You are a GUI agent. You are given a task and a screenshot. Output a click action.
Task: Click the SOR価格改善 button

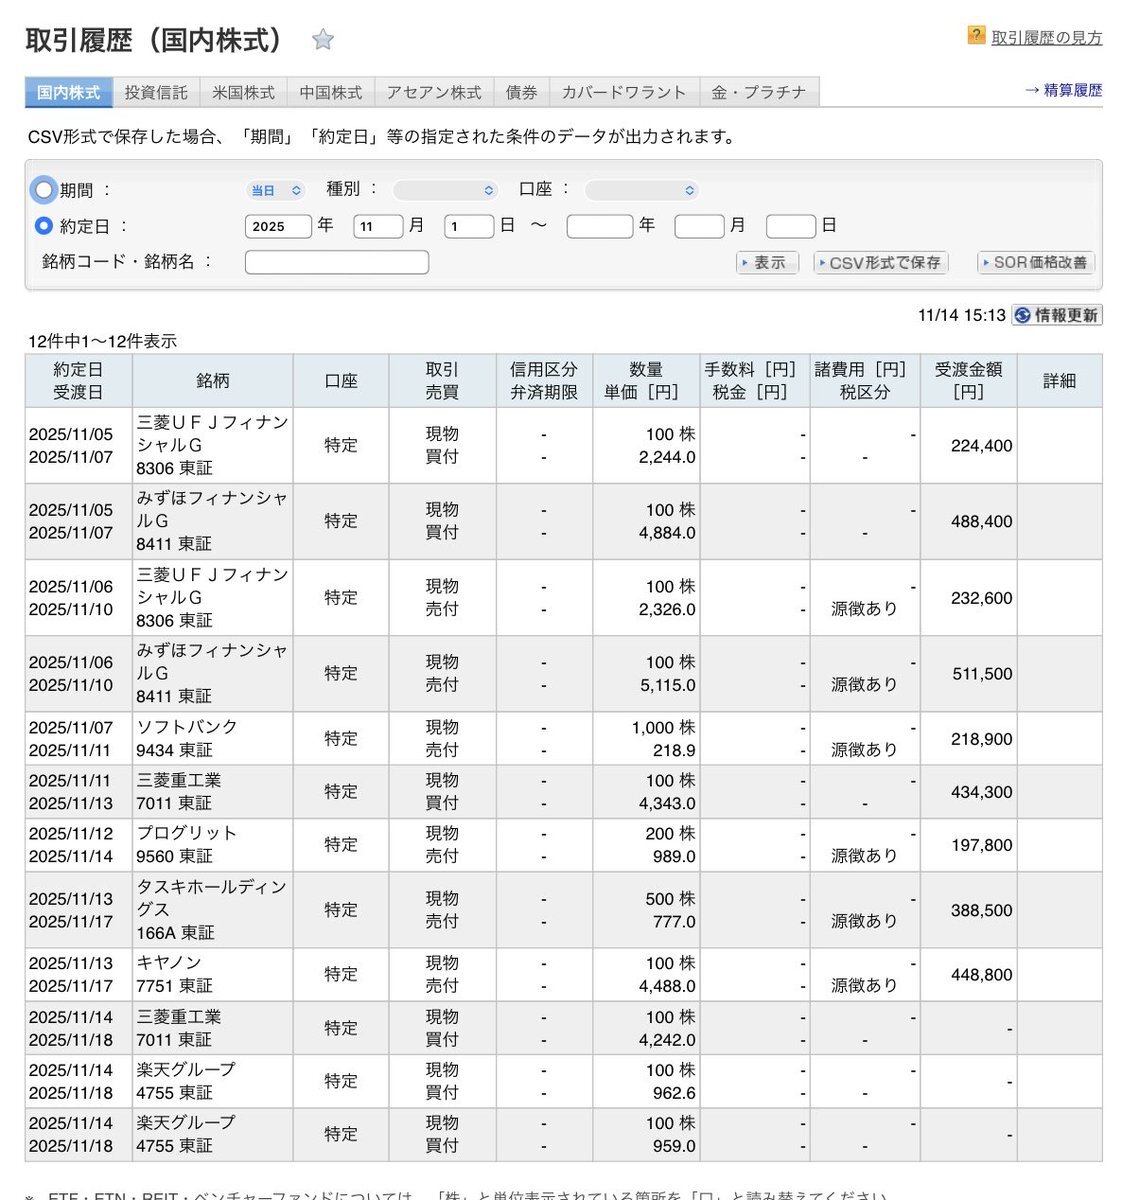point(1035,262)
